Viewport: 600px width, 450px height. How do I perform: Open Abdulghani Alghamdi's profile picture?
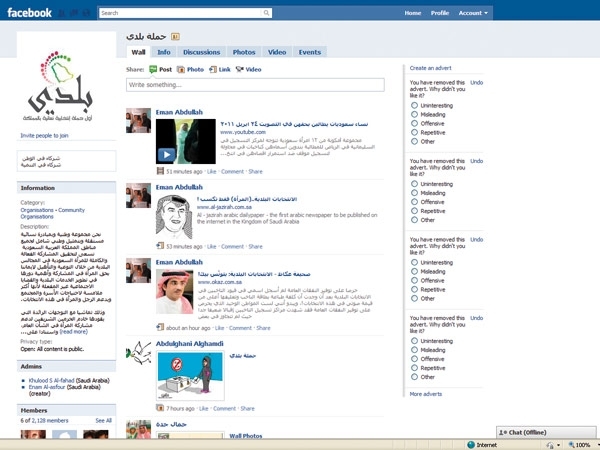coord(139,353)
